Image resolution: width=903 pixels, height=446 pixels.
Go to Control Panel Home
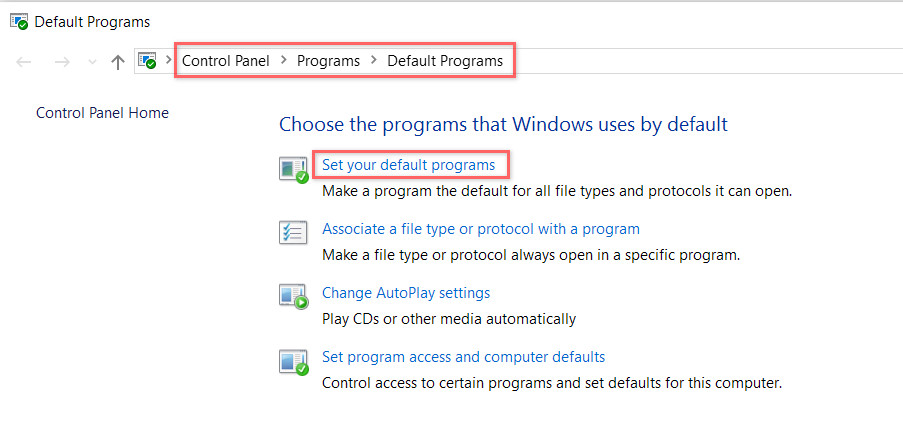(102, 113)
